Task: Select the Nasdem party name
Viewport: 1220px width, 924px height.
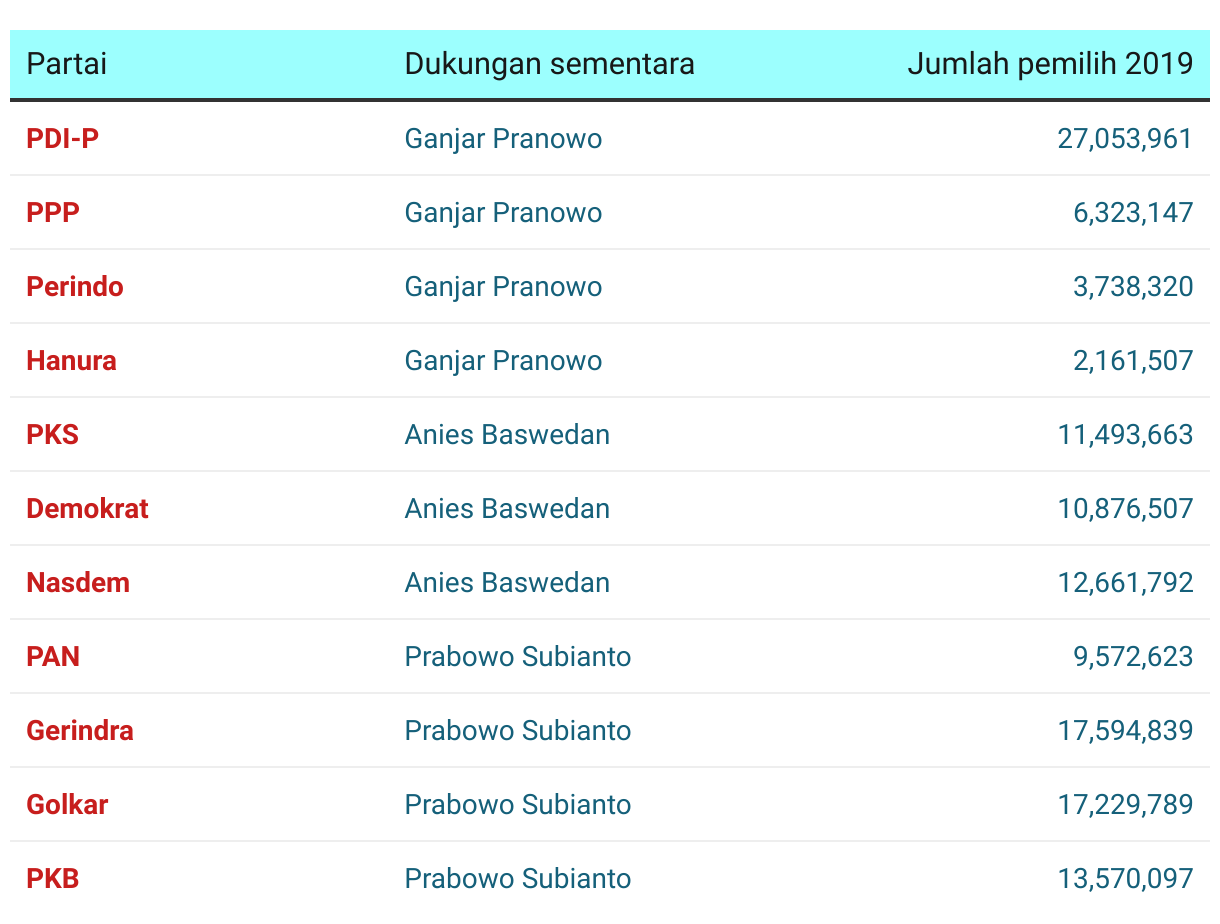Action: pyautogui.click(x=78, y=582)
